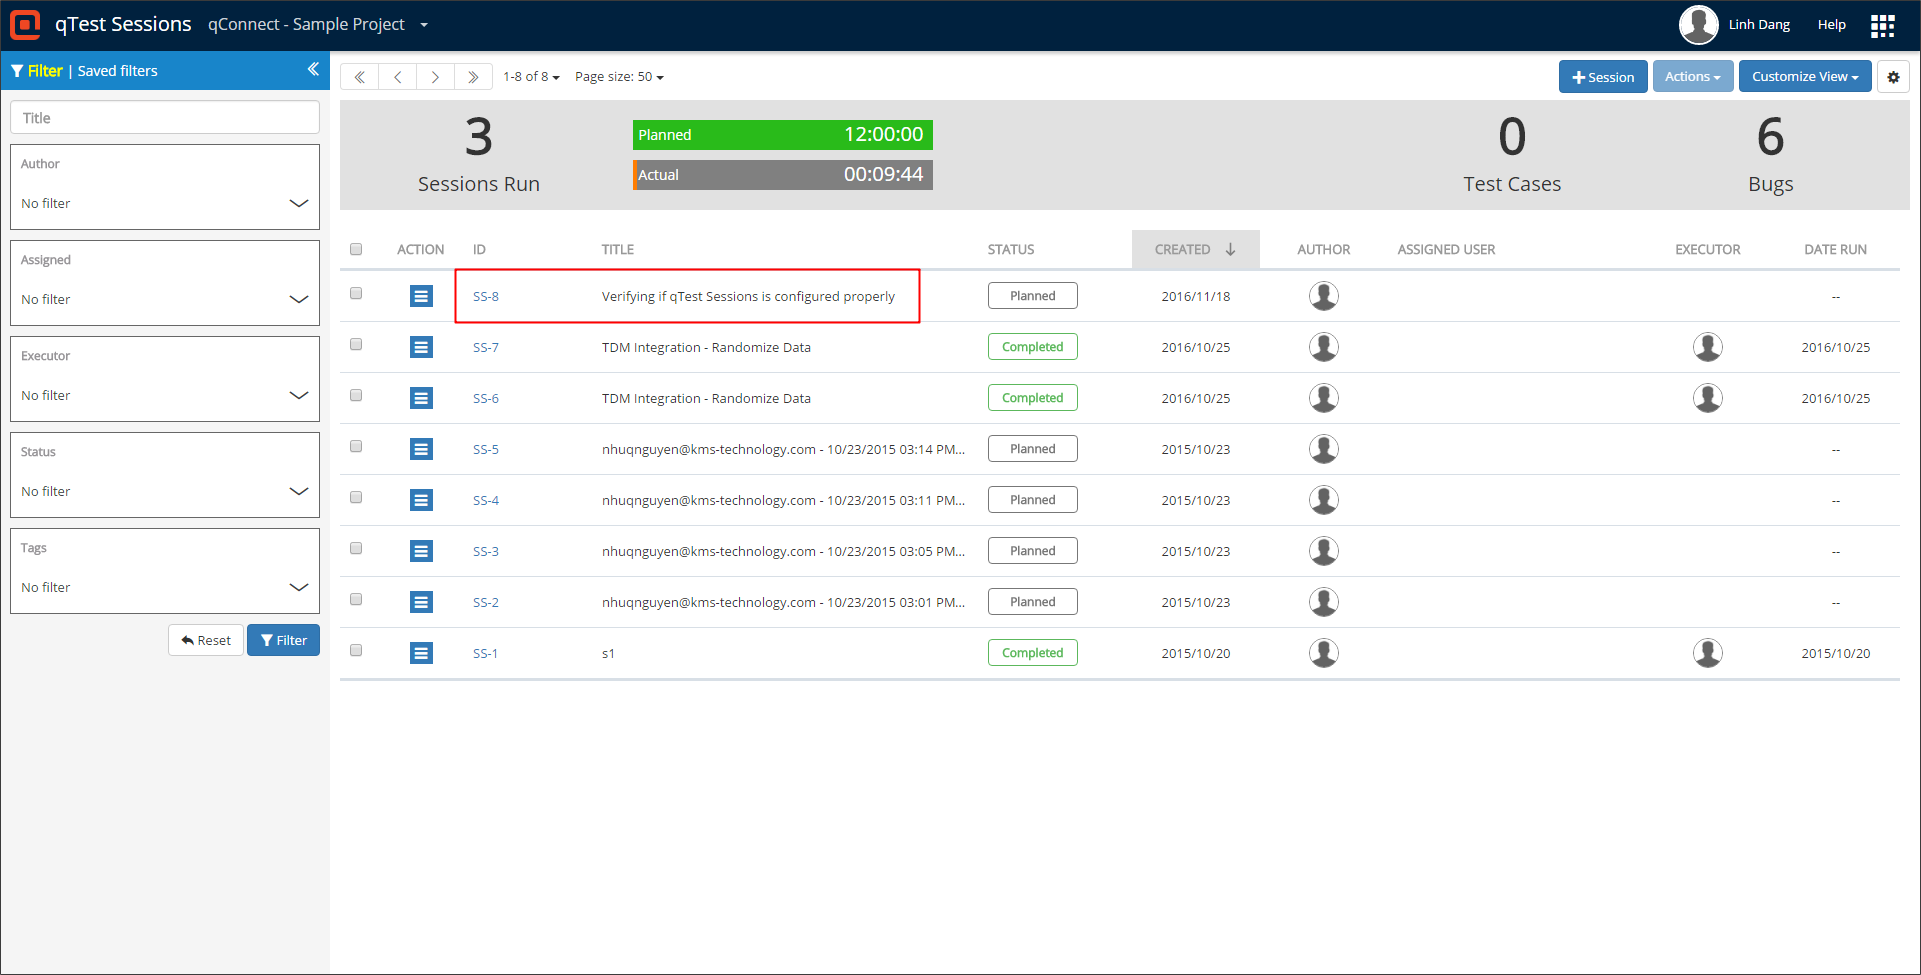Check the checkbox for session SS-8
Screen dimensions: 1921x975
356,293
